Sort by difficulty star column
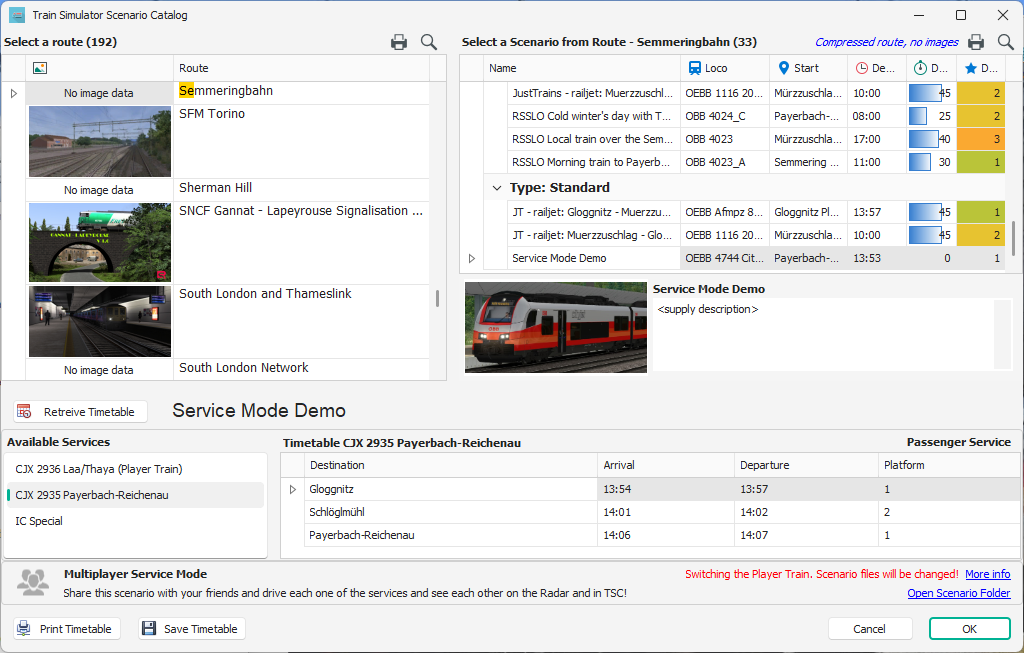Image resolution: width=1024 pixels, height=653 pixels. coord(981,68)
